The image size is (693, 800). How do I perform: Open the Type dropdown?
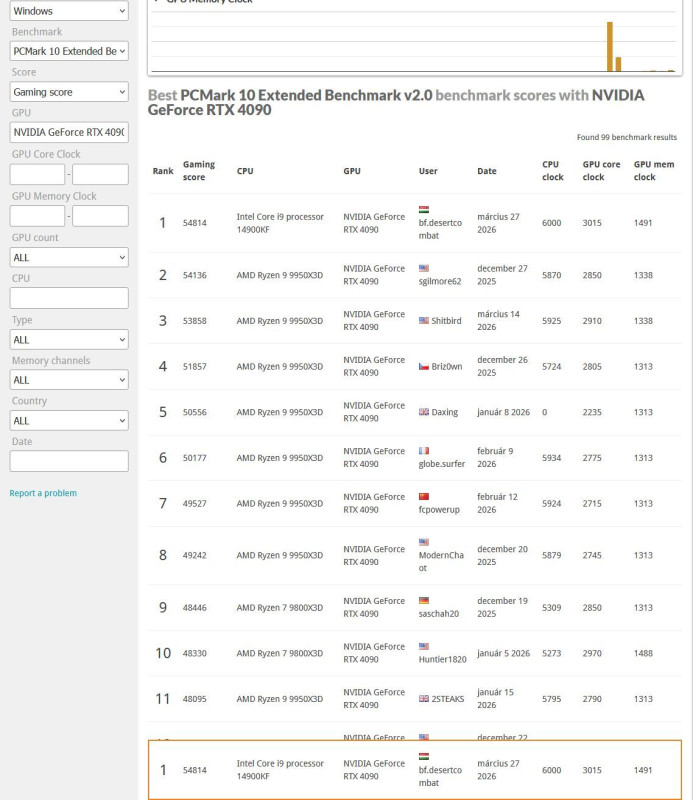tap(69, 339)
